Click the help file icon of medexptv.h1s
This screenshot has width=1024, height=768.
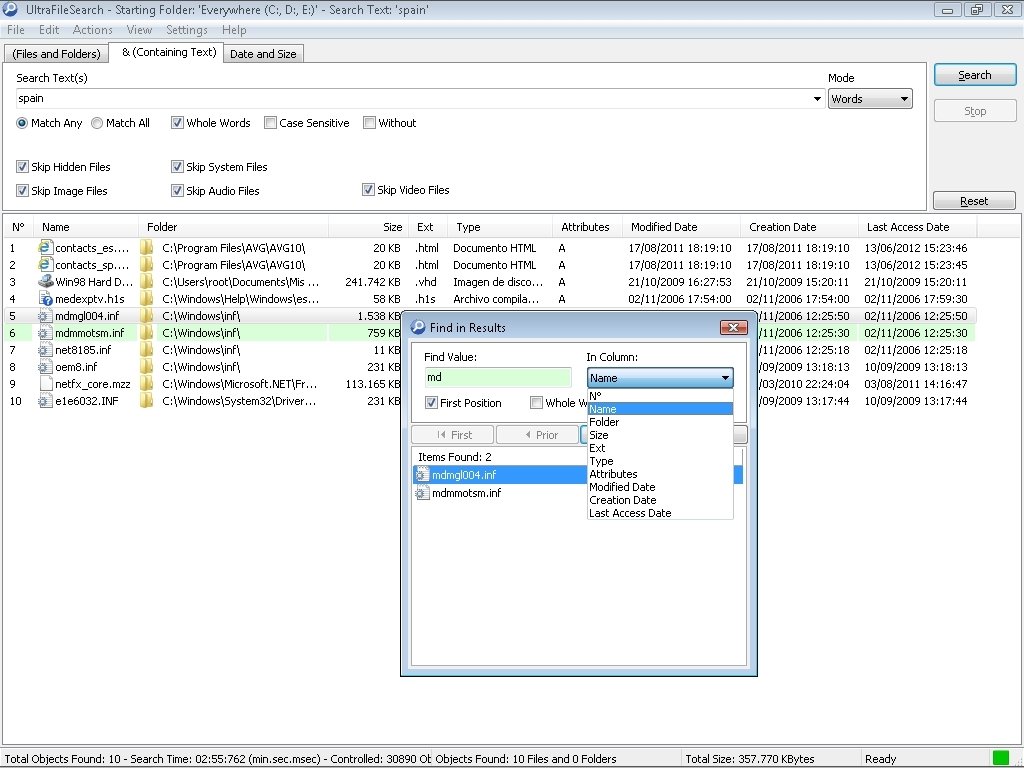[45, 298]
